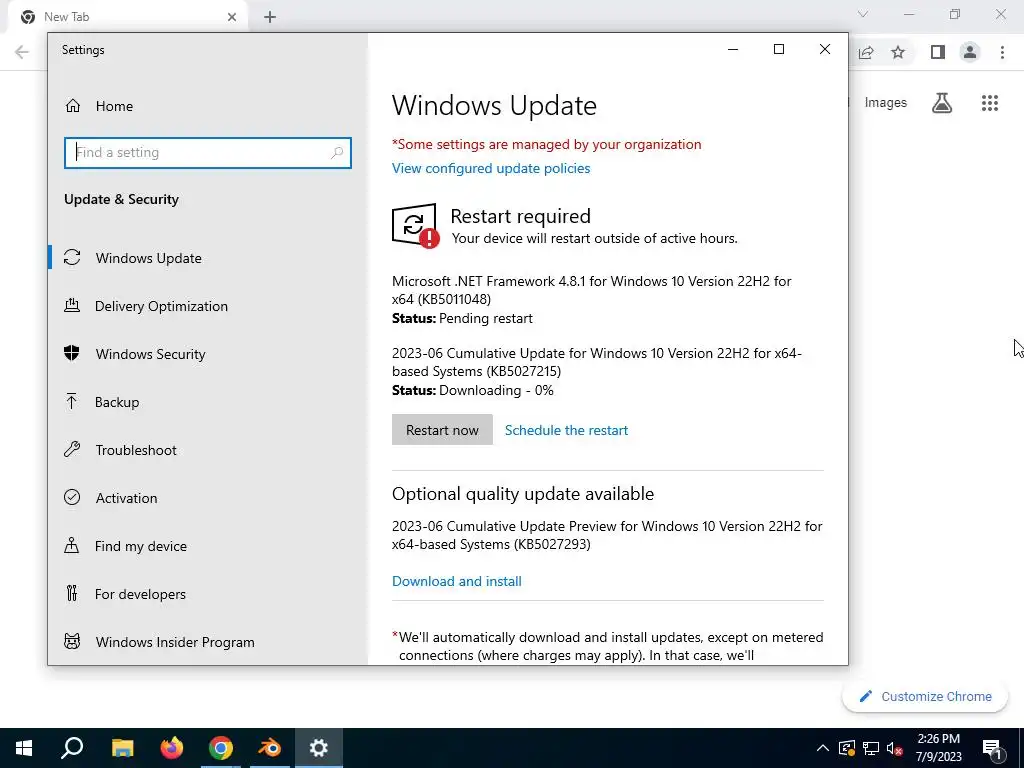
Task: Open File Explorer from the taskbar
Action: [x=122, y=748]
